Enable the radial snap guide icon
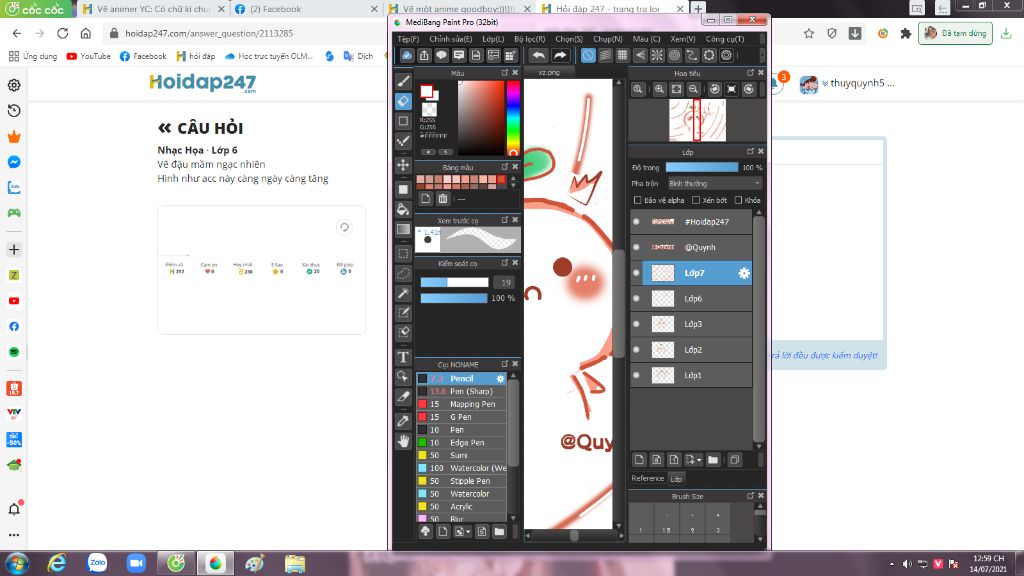This screenshot has height=576, width=1024. click(x=657, y=56)
